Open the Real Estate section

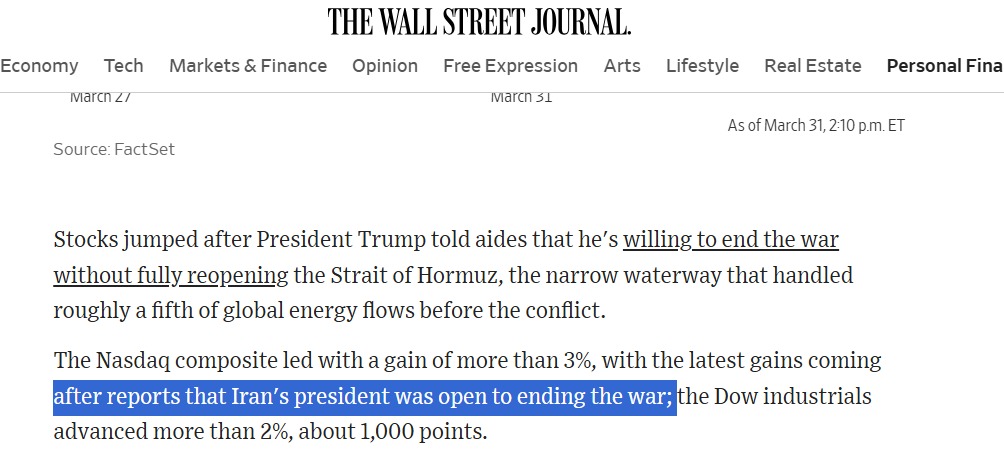tap(812, 66)
